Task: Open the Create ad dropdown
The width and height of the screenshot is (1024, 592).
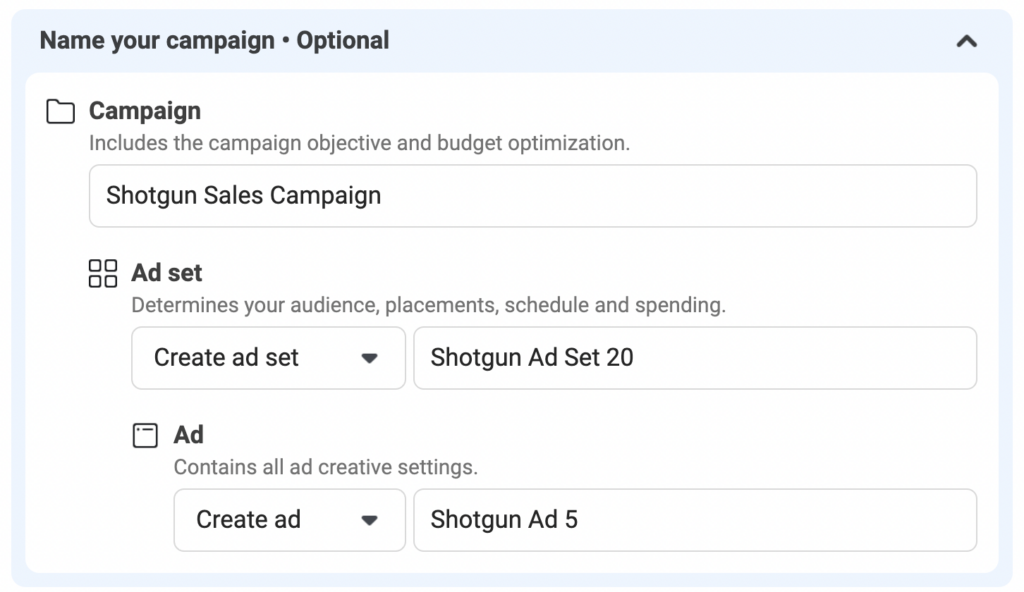Action: tap(288, 520)
